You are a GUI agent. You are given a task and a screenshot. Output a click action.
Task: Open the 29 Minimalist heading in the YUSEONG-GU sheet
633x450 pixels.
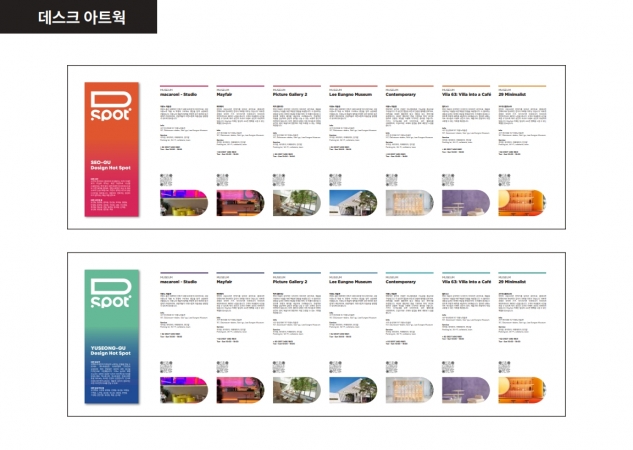[516, 283]
